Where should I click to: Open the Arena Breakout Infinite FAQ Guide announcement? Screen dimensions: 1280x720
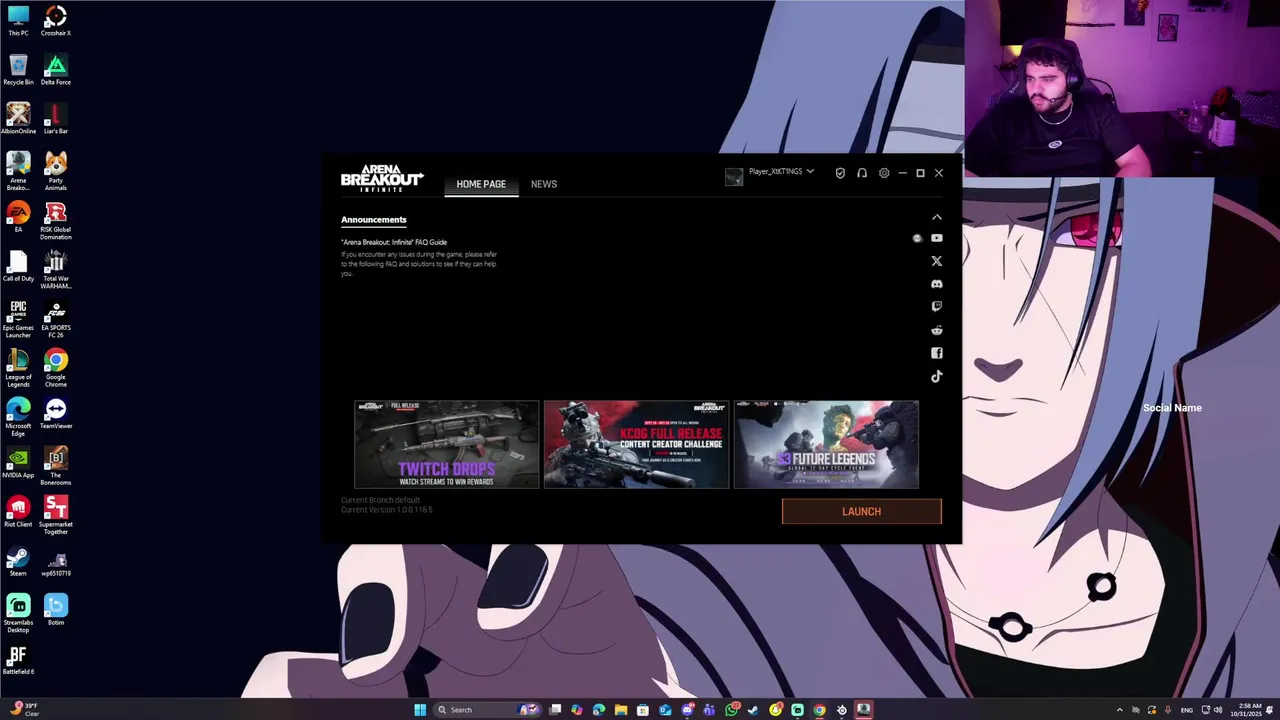pyautogui.click(x=394, y=242)
